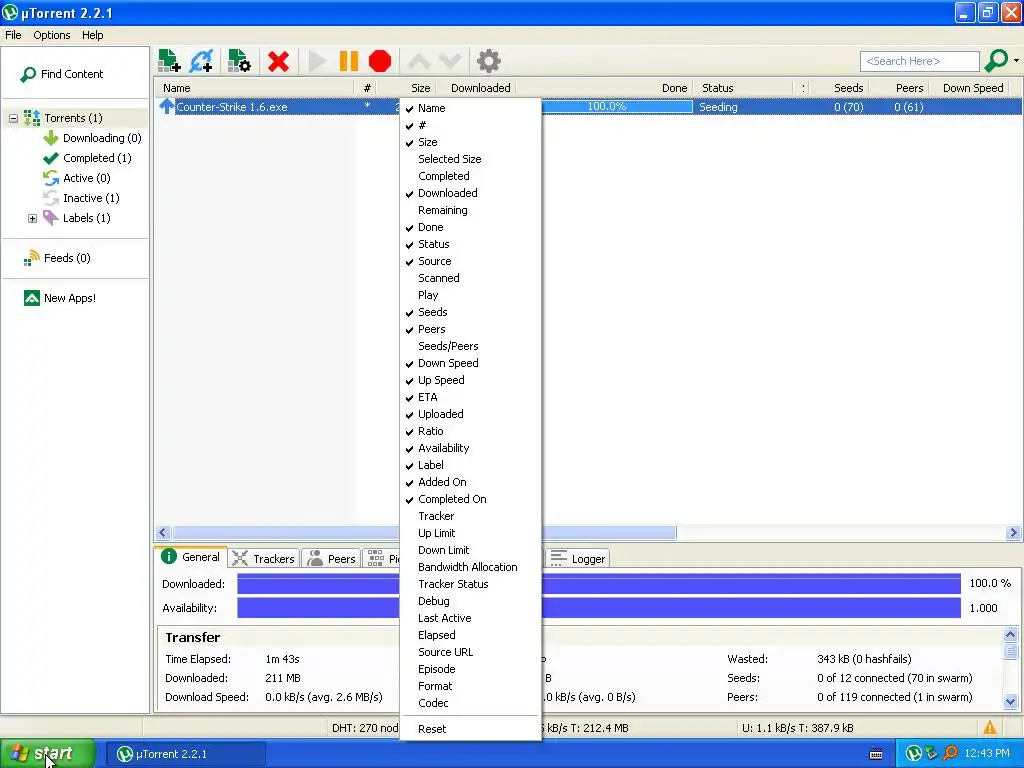Pause the torrent with the orange pause icon

click(349, 61)
